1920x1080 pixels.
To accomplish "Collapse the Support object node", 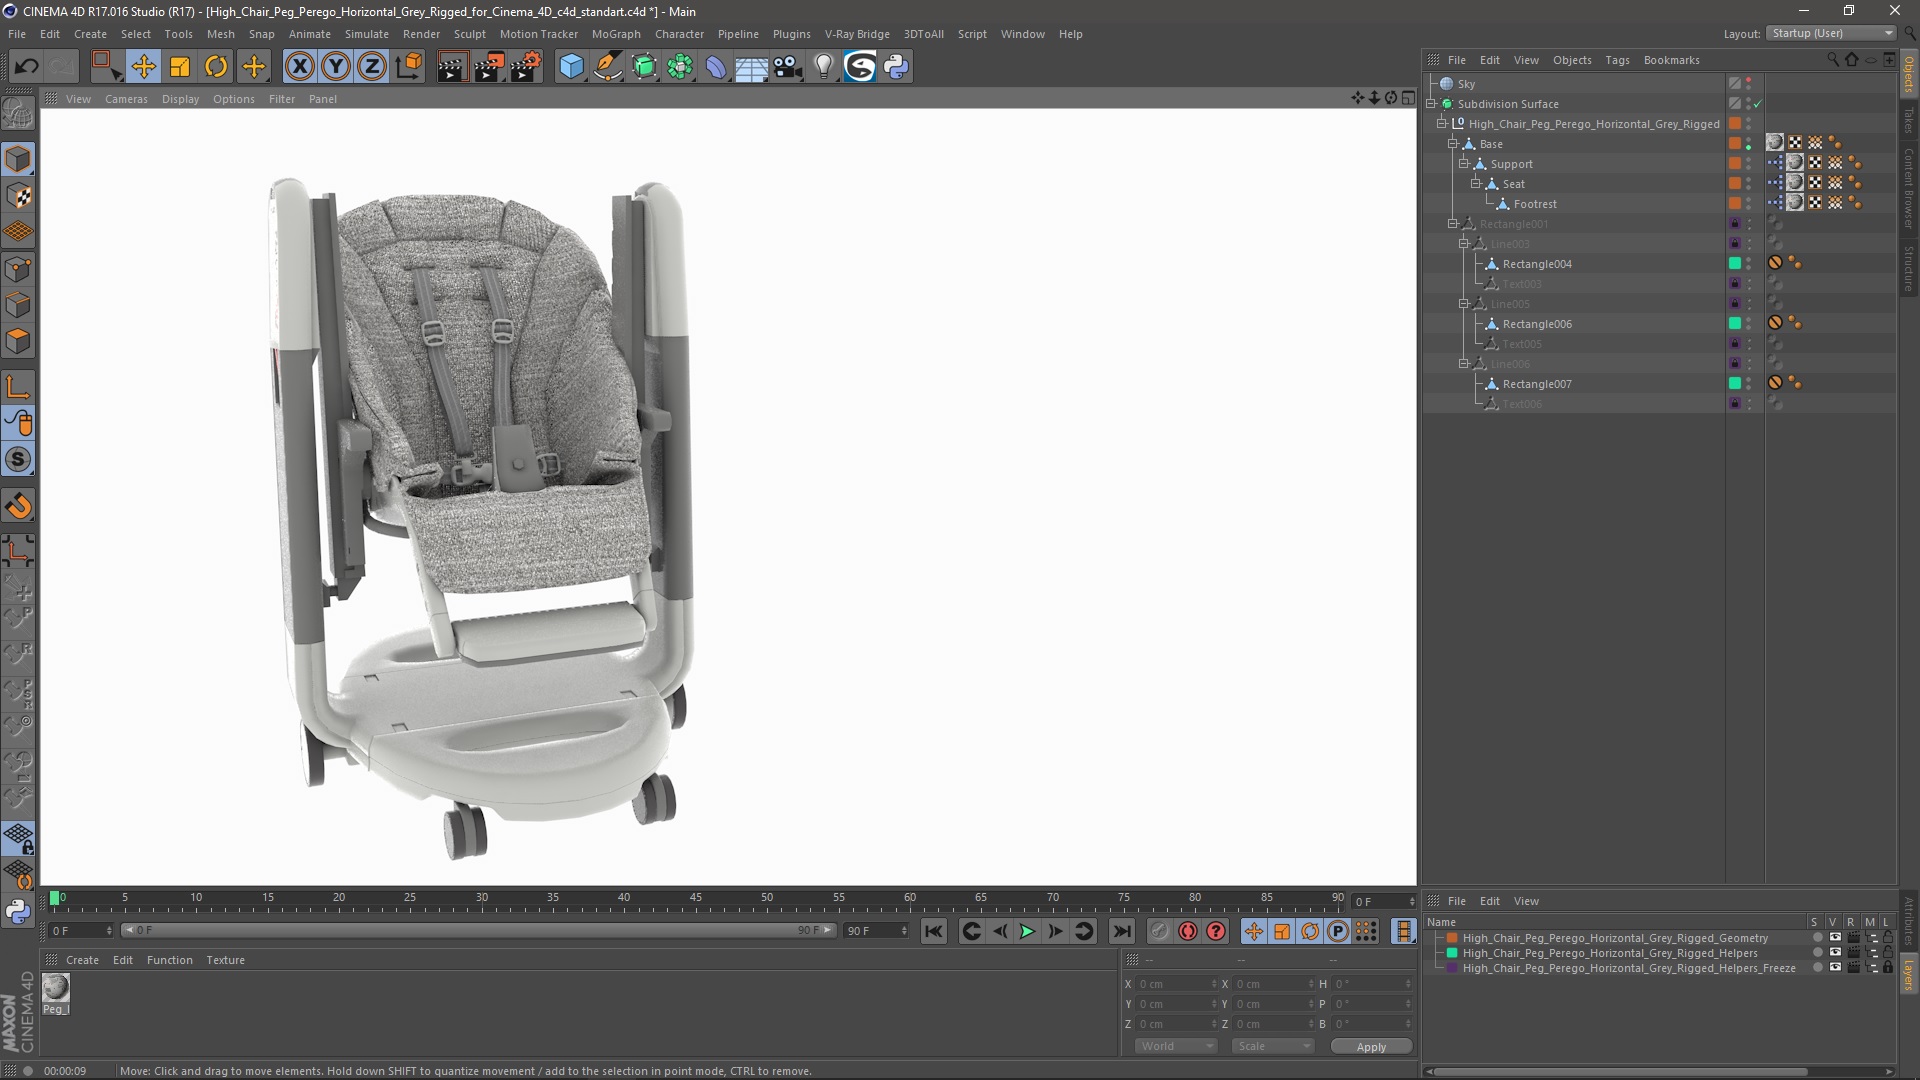I will click(1464, 164).
